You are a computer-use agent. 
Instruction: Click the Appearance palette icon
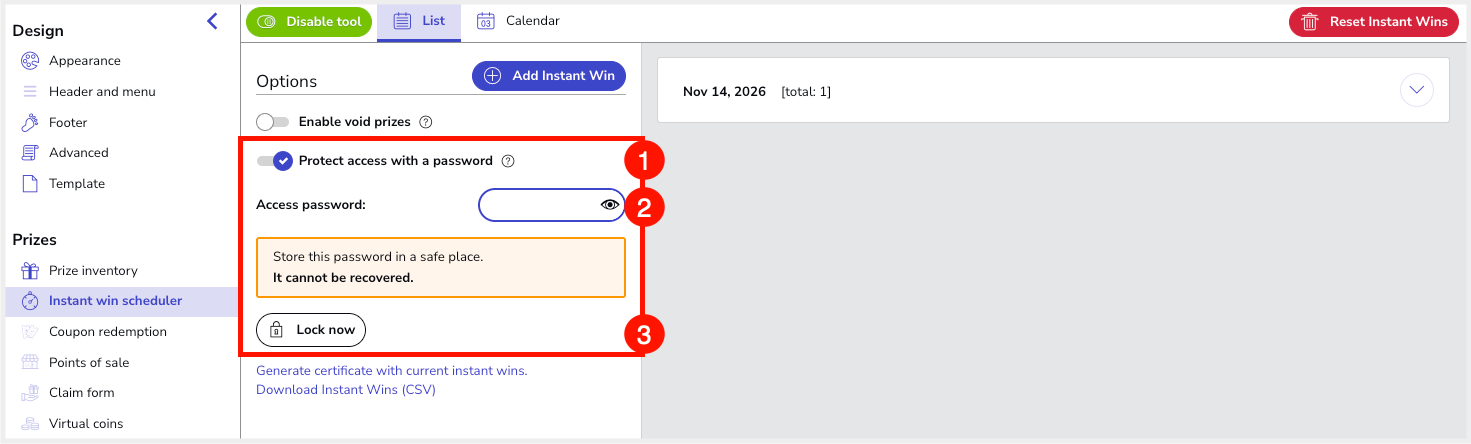point(30,61)
